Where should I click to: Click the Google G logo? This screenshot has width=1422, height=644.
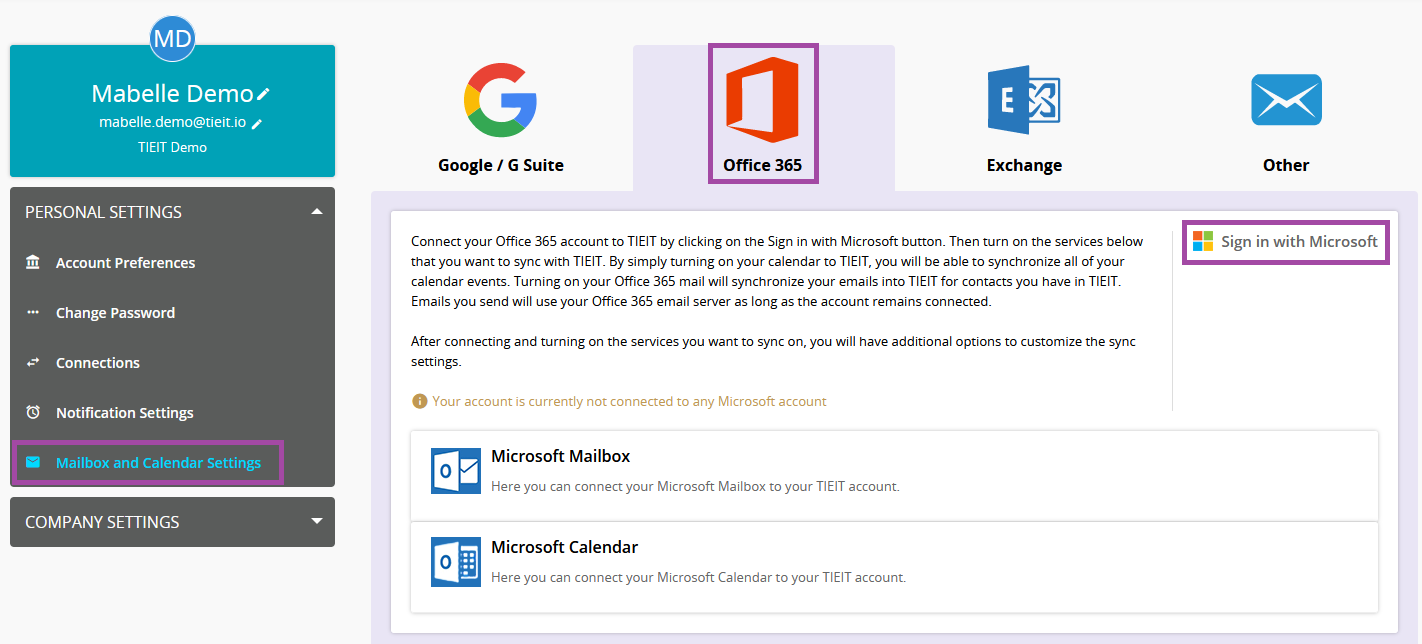click(501, 100)
